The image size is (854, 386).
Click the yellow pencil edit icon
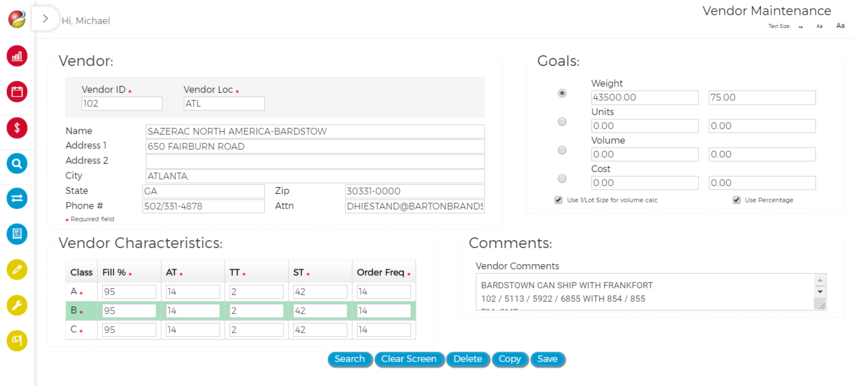(17, 269)
